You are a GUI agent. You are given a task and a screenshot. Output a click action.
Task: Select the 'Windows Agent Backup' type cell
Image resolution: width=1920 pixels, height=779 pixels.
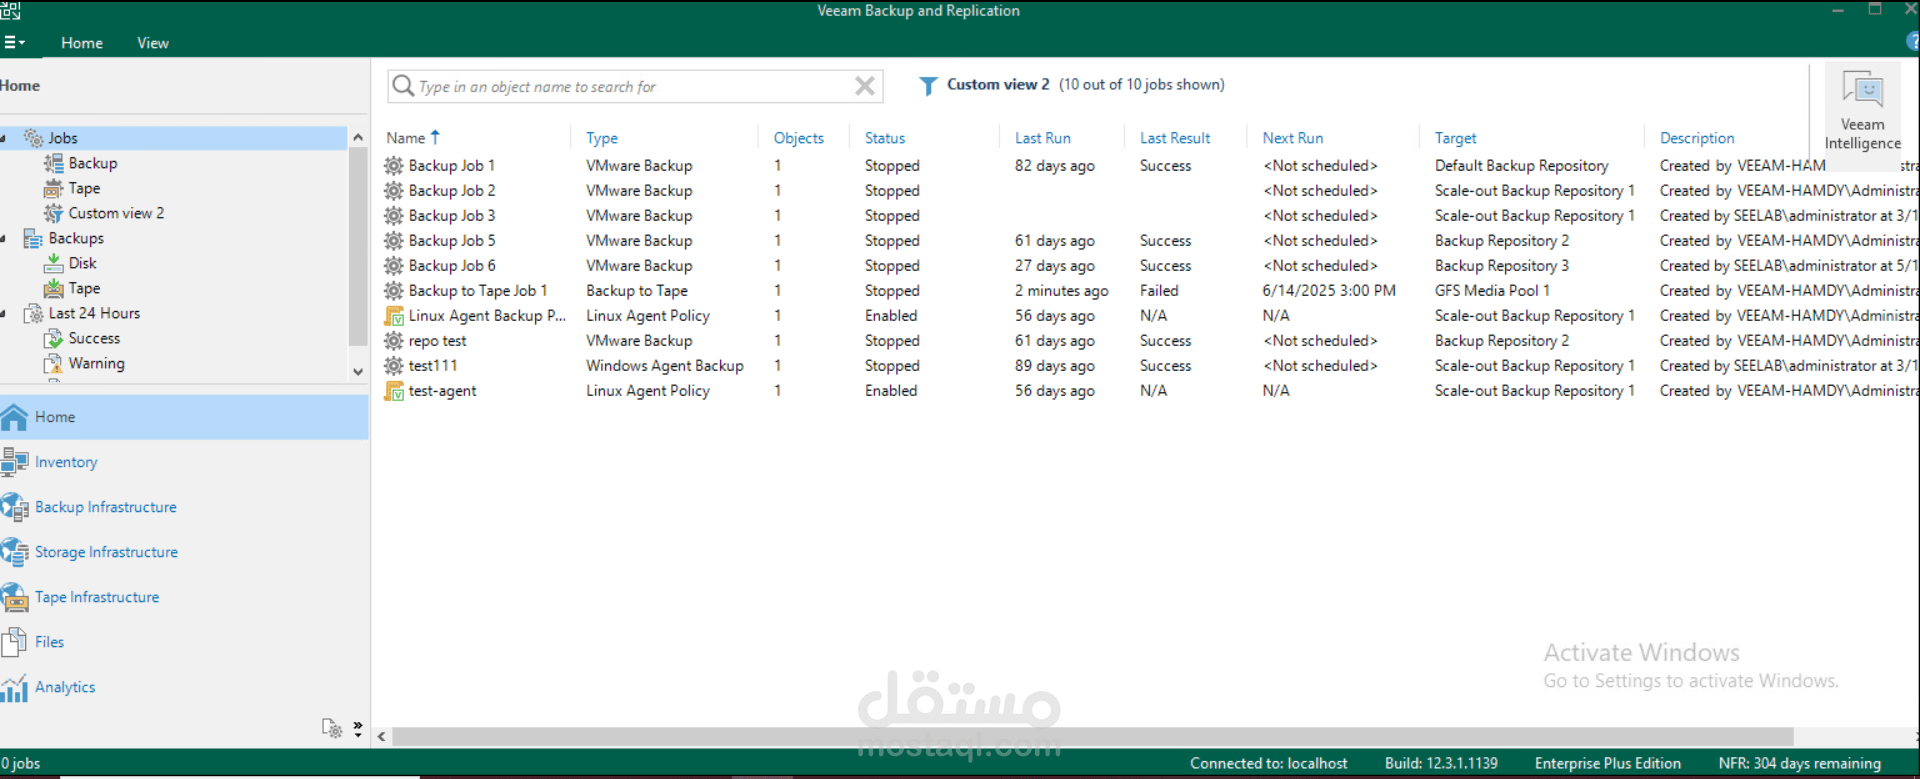coord(665,366)
